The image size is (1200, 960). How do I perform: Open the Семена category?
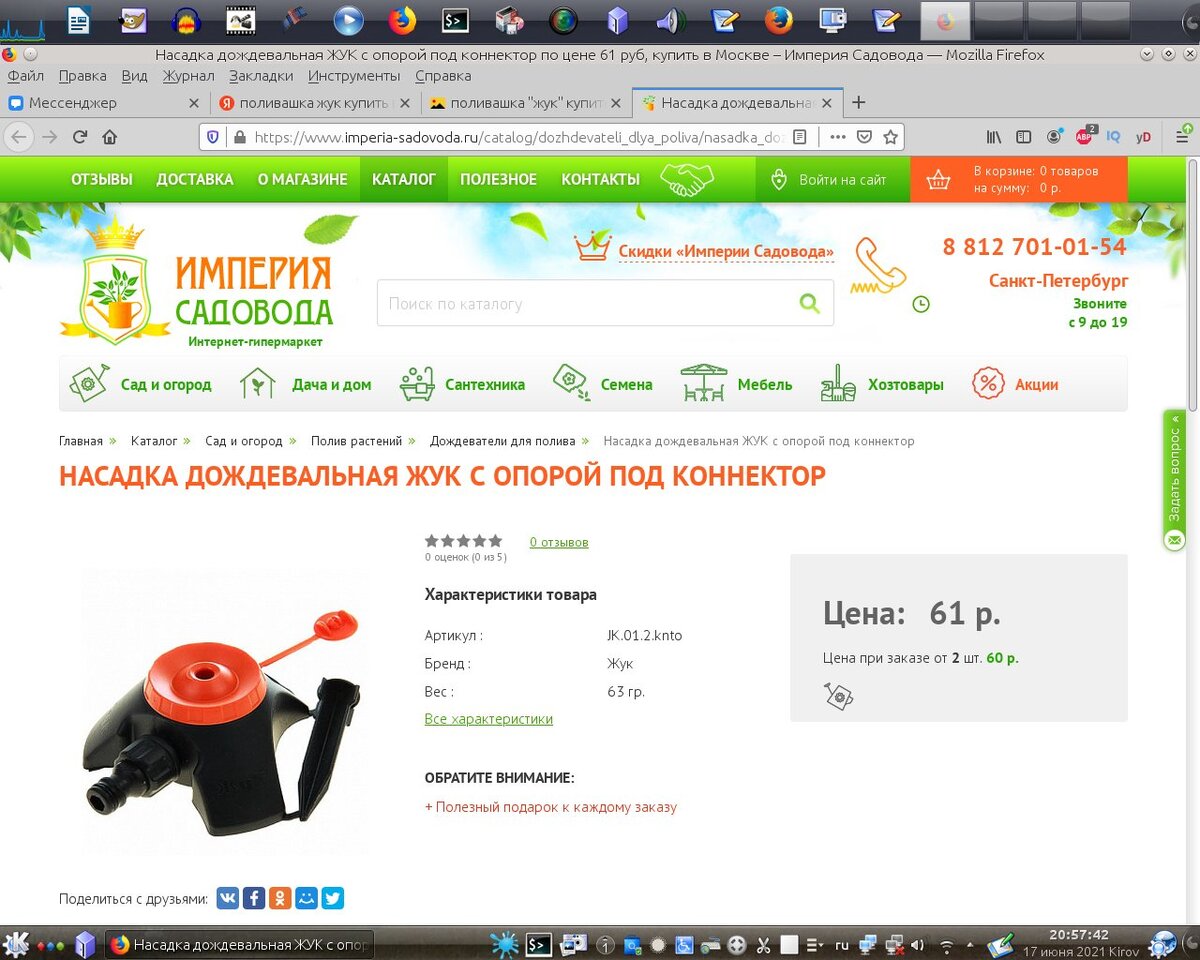point(603,384)
